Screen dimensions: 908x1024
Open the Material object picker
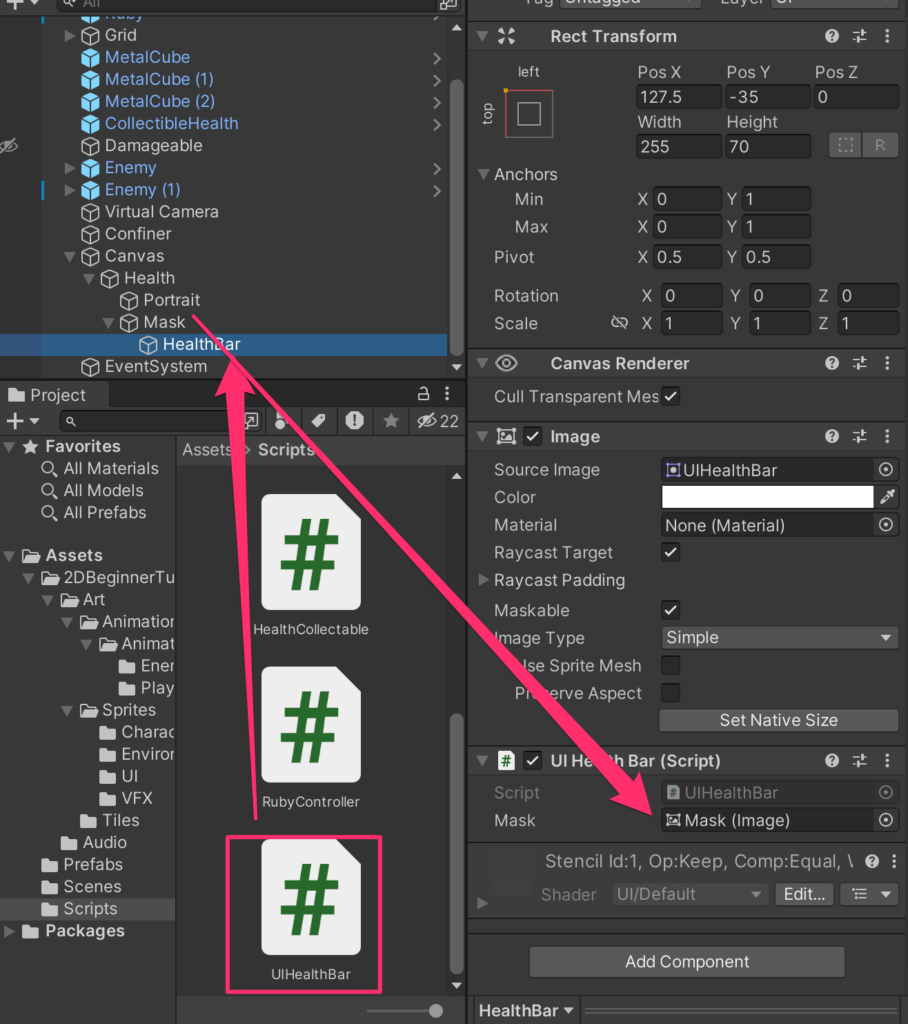pyautogui.click(x=886, y=524)
